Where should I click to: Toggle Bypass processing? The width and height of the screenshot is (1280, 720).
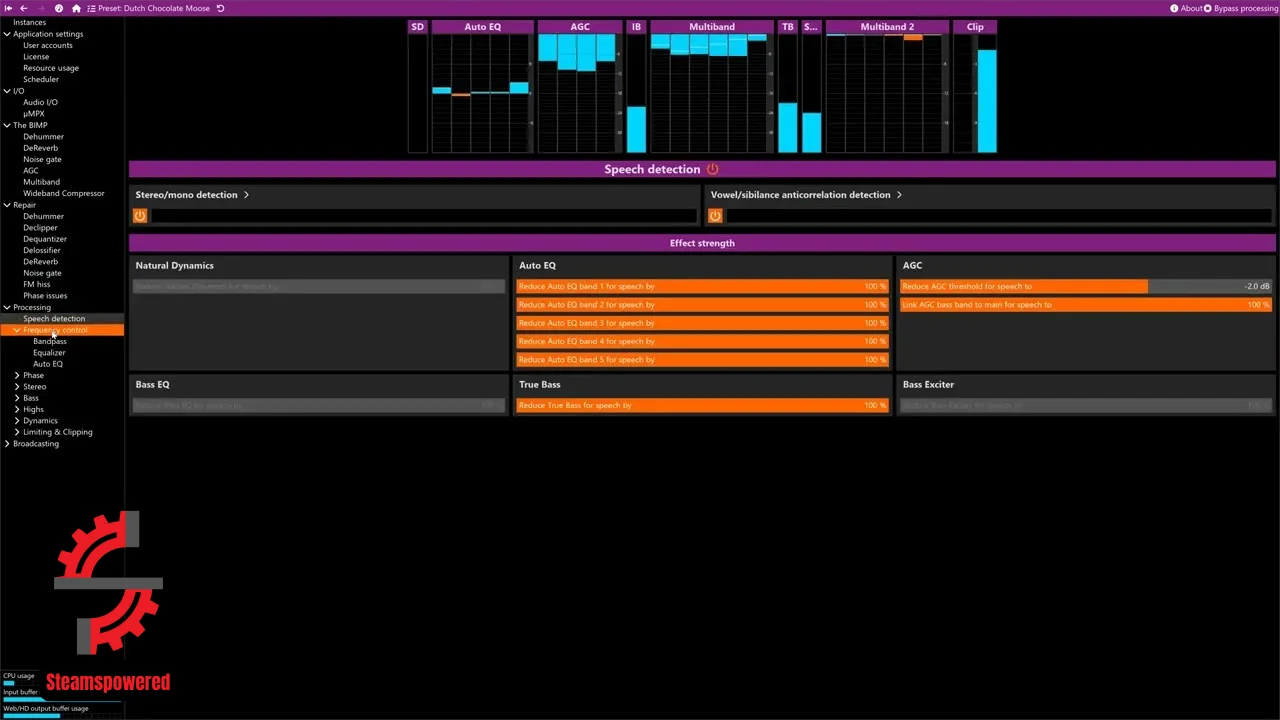tap(1240, 8)
